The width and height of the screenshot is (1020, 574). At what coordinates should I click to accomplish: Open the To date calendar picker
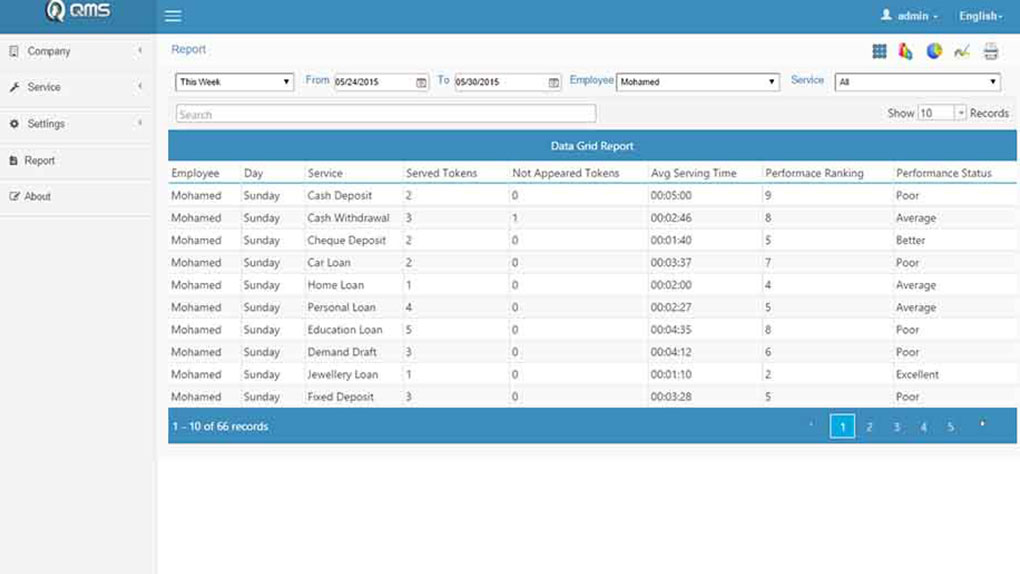pyautogui.click(x=553, y=82)
